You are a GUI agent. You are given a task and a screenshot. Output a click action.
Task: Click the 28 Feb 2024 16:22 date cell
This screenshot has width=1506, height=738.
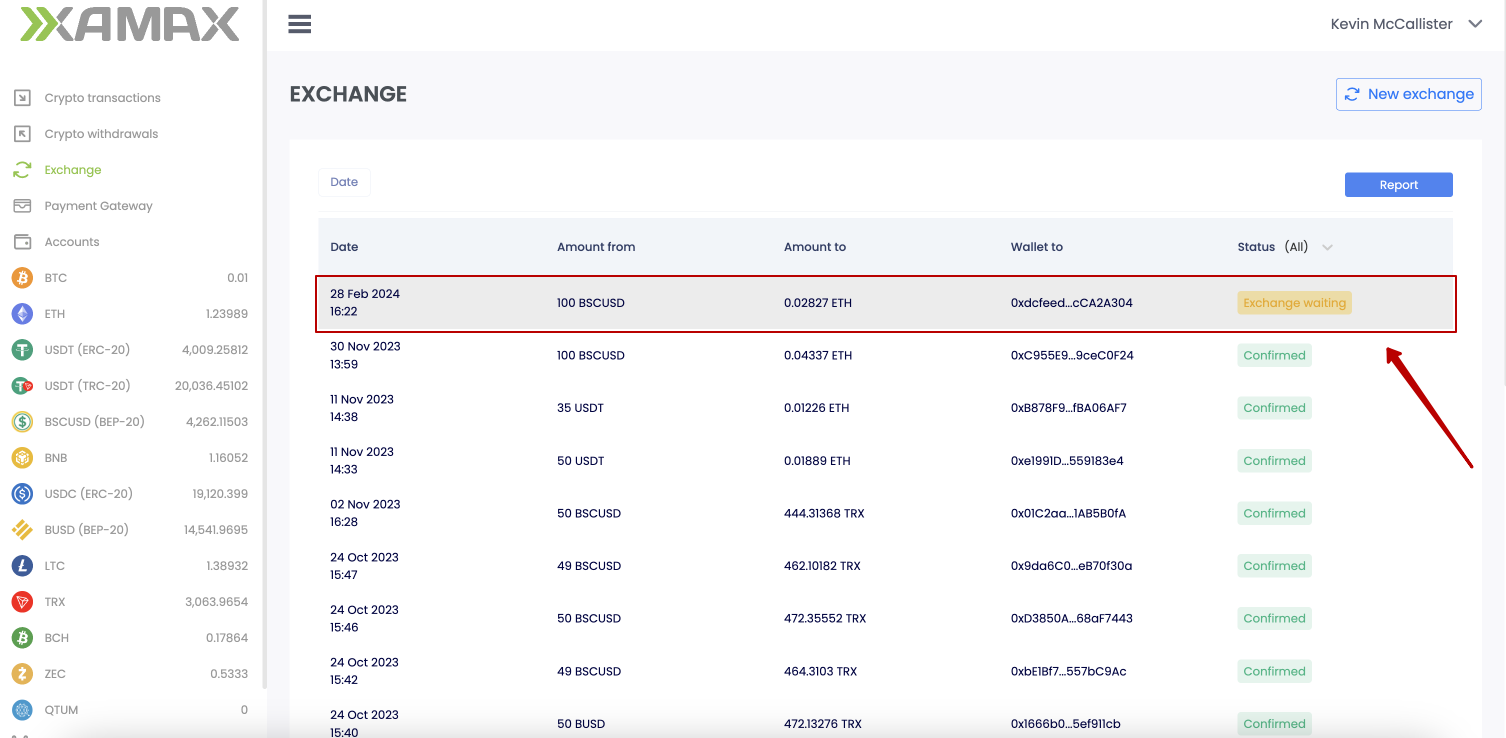pyautogui.click(x=365, y=303)
